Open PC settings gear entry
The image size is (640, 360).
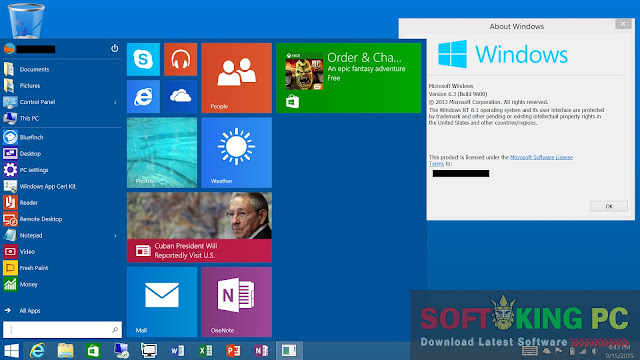(x=62, y=170)
